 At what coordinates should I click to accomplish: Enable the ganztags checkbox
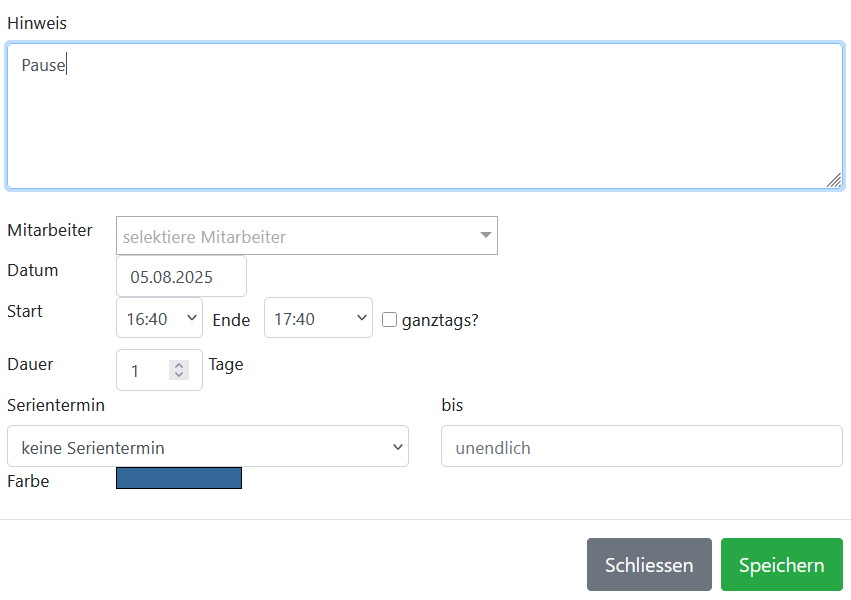[x=390, y=320]
